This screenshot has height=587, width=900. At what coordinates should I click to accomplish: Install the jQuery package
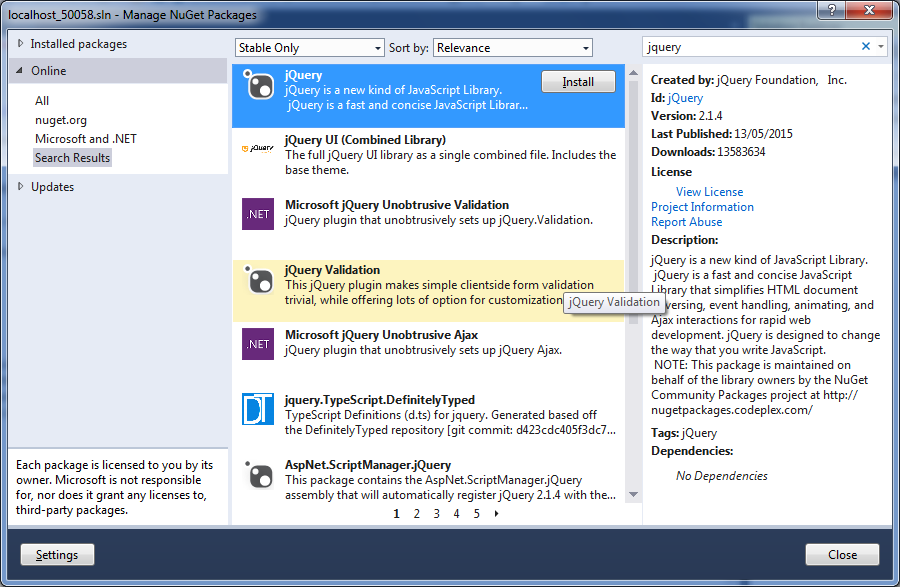pyautogui.click(x=578, y=82)
